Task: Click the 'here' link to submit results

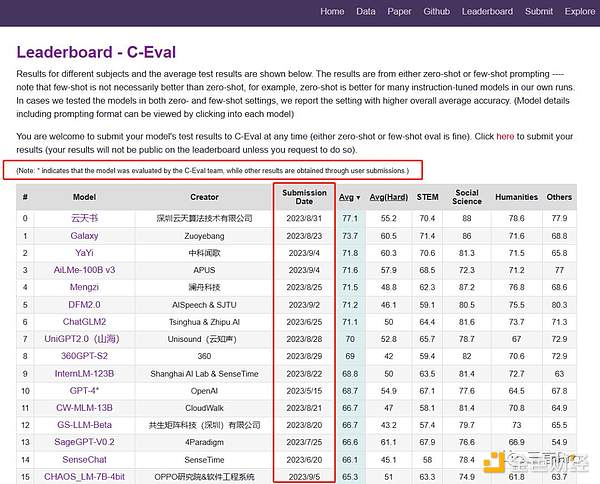Action: click(505, 136)
